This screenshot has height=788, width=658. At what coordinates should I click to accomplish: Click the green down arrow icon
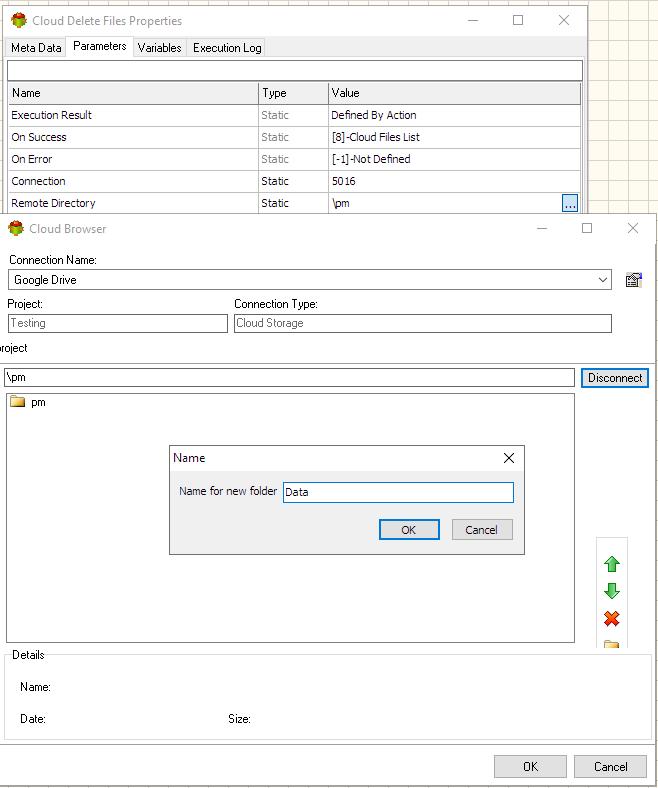pyautogui.click(x=611, y=591)
